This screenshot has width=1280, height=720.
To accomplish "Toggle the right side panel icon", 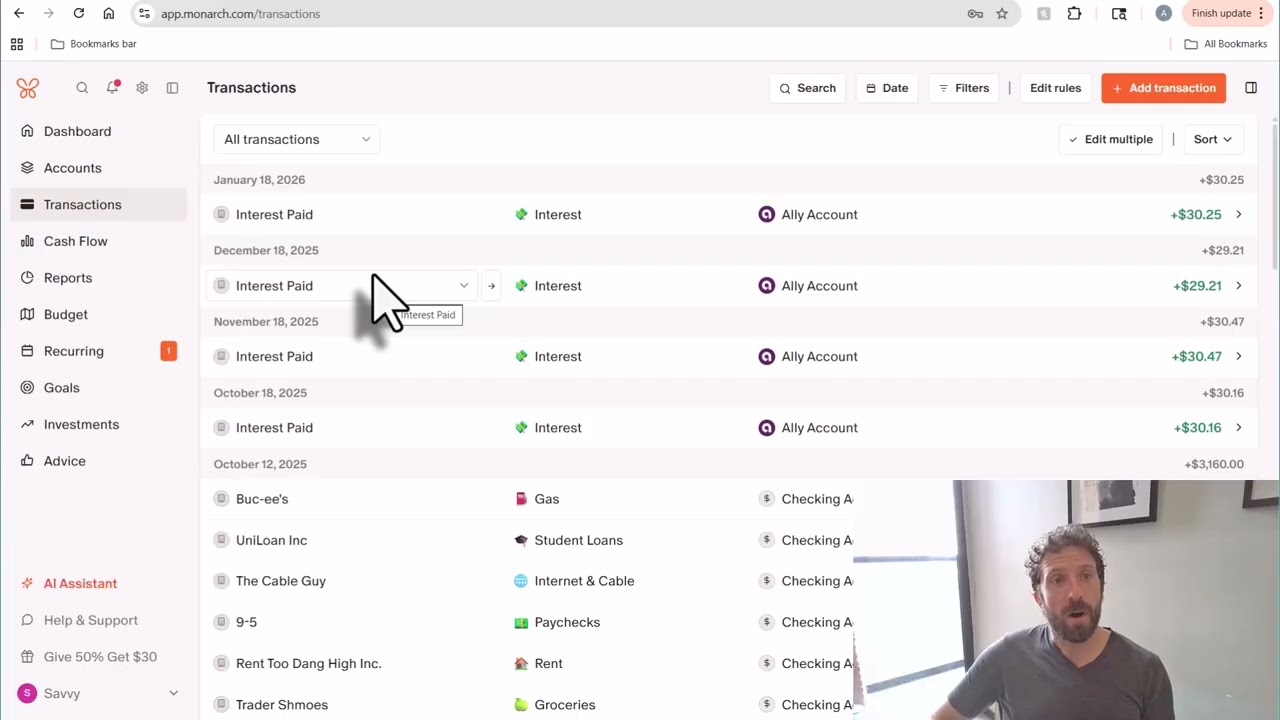I will (x=1251, y=88).
